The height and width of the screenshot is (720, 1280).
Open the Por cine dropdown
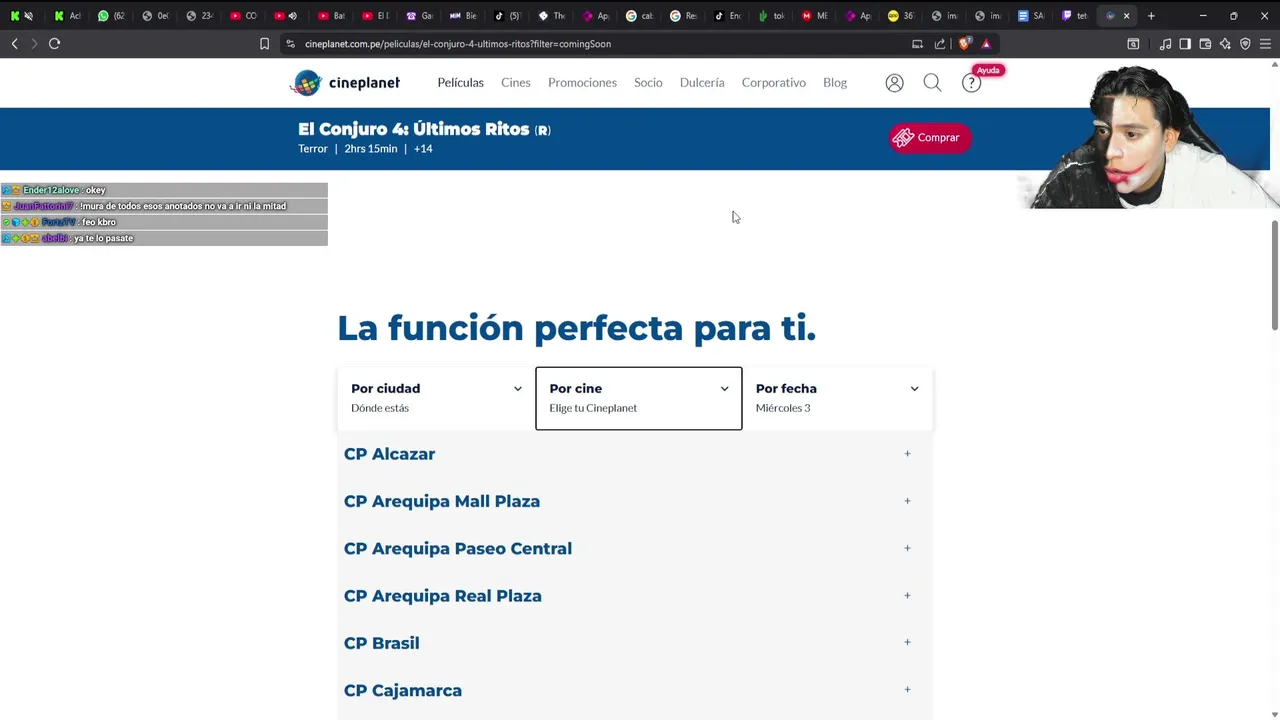639,398
